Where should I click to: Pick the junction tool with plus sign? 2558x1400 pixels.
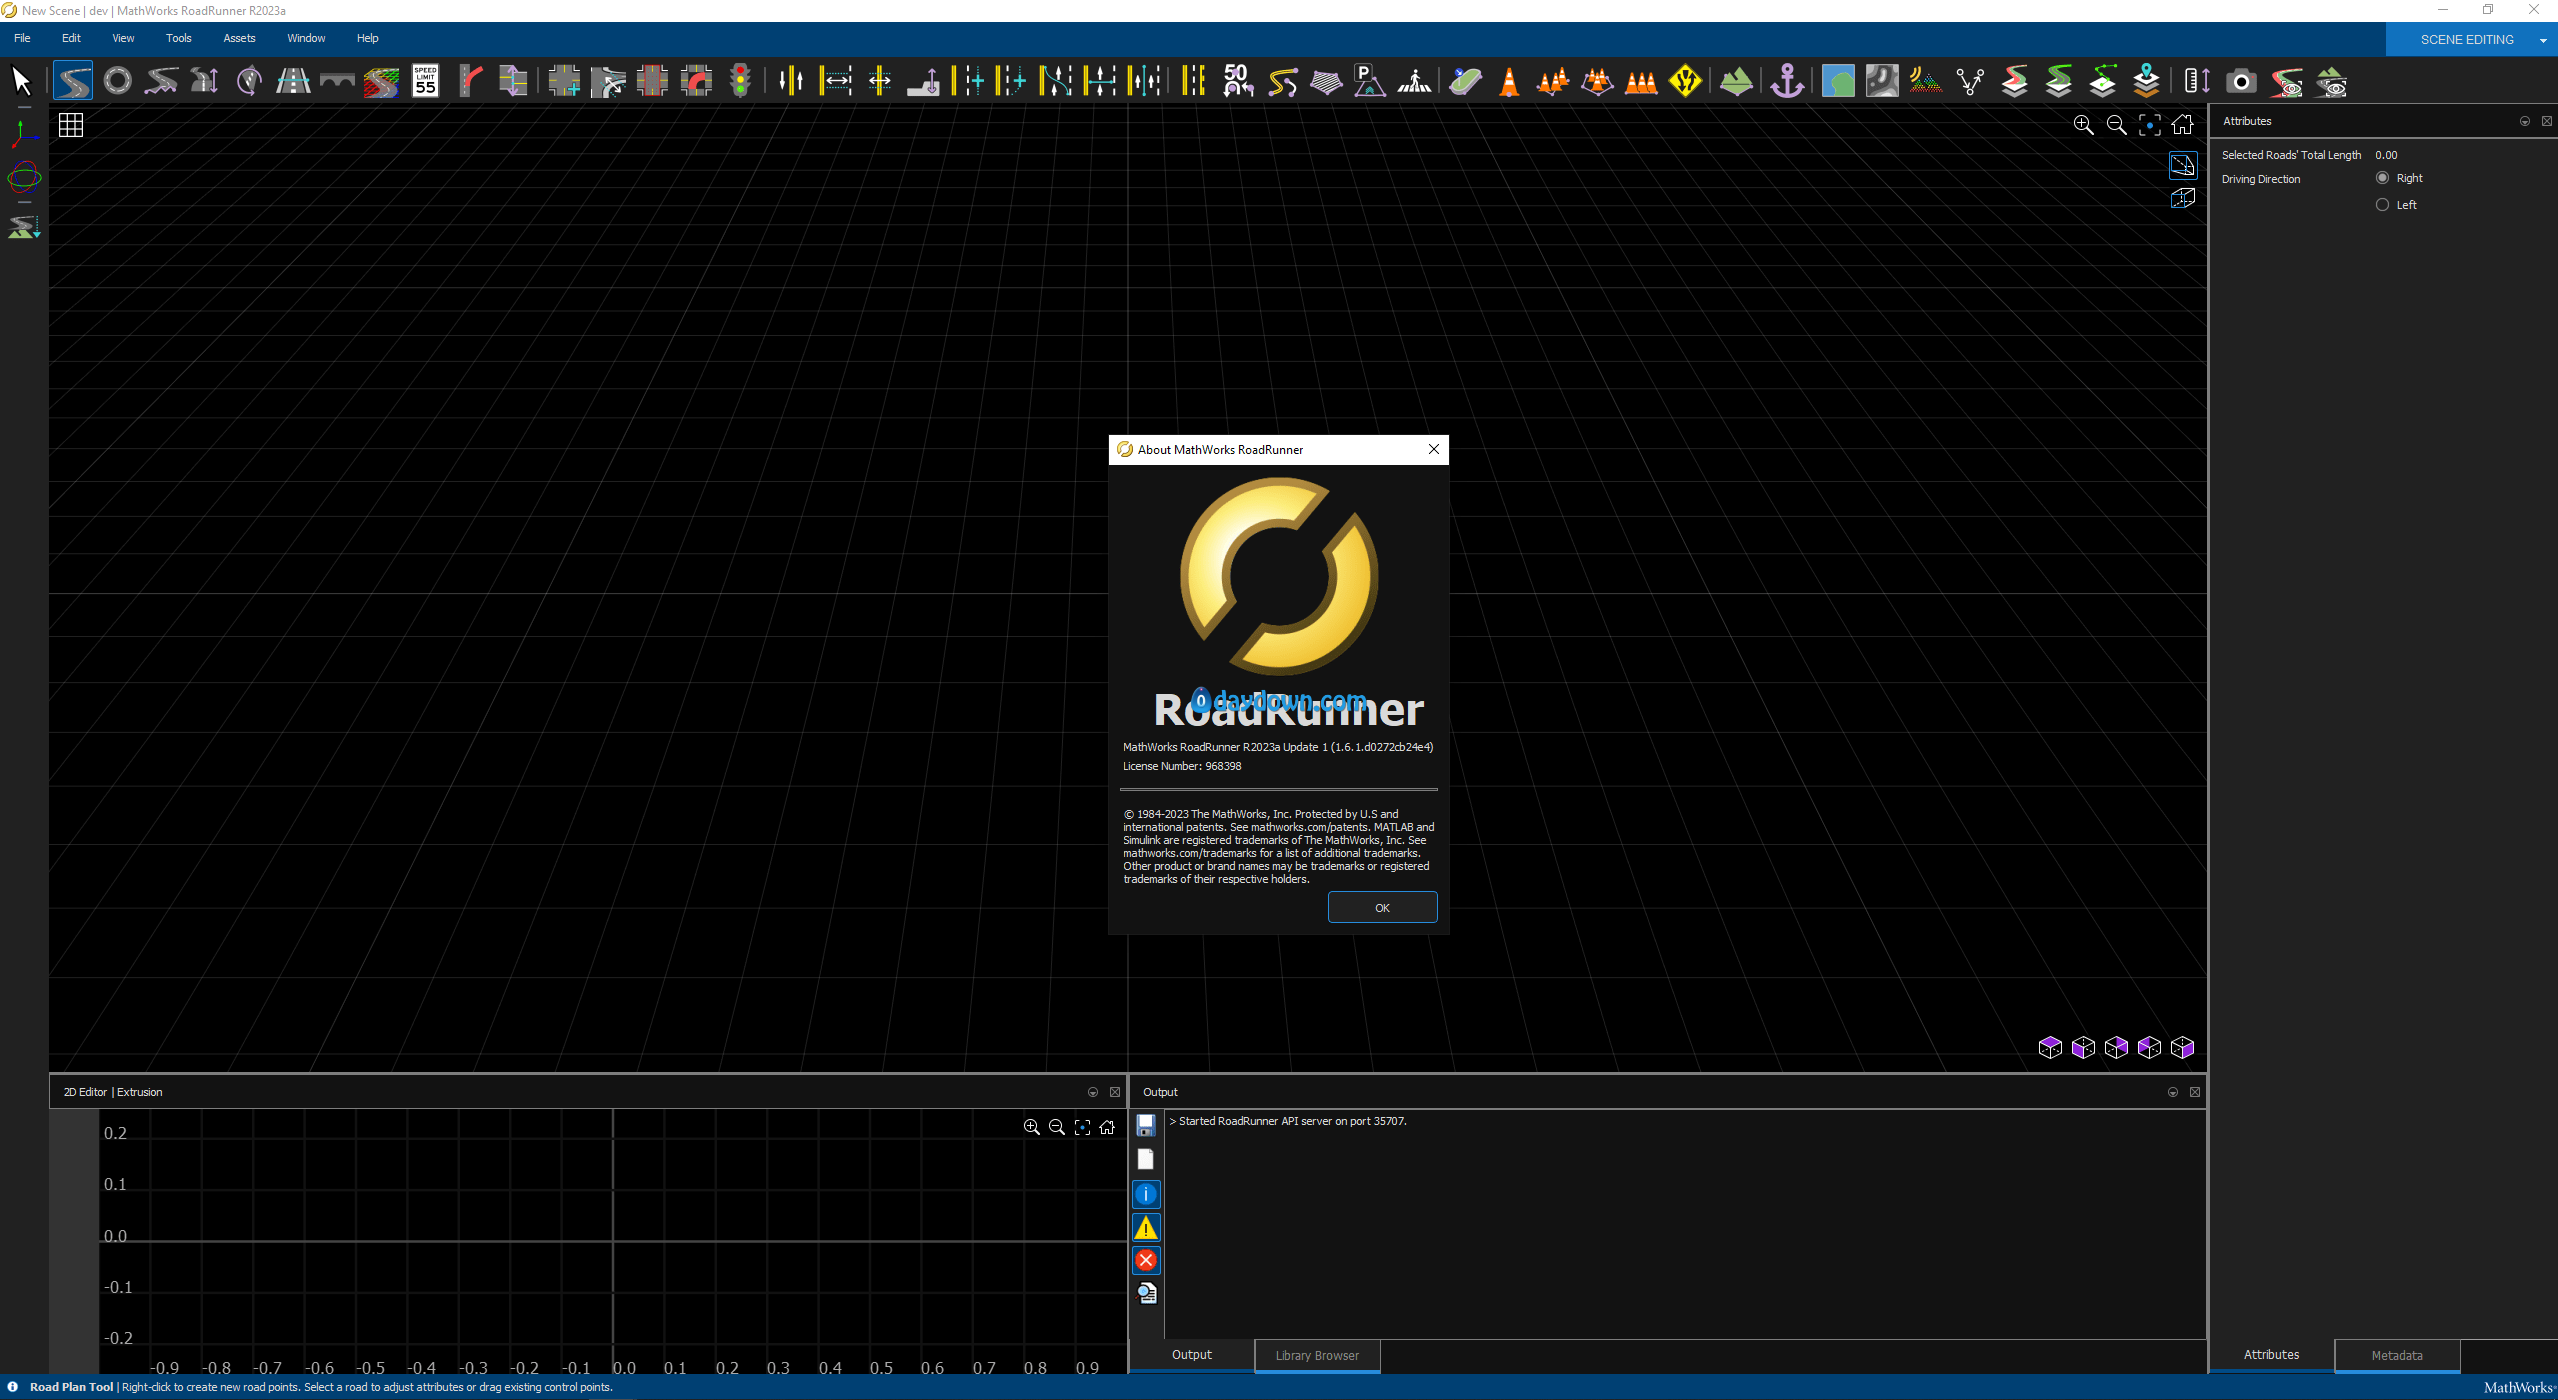(x=564, y=81)
